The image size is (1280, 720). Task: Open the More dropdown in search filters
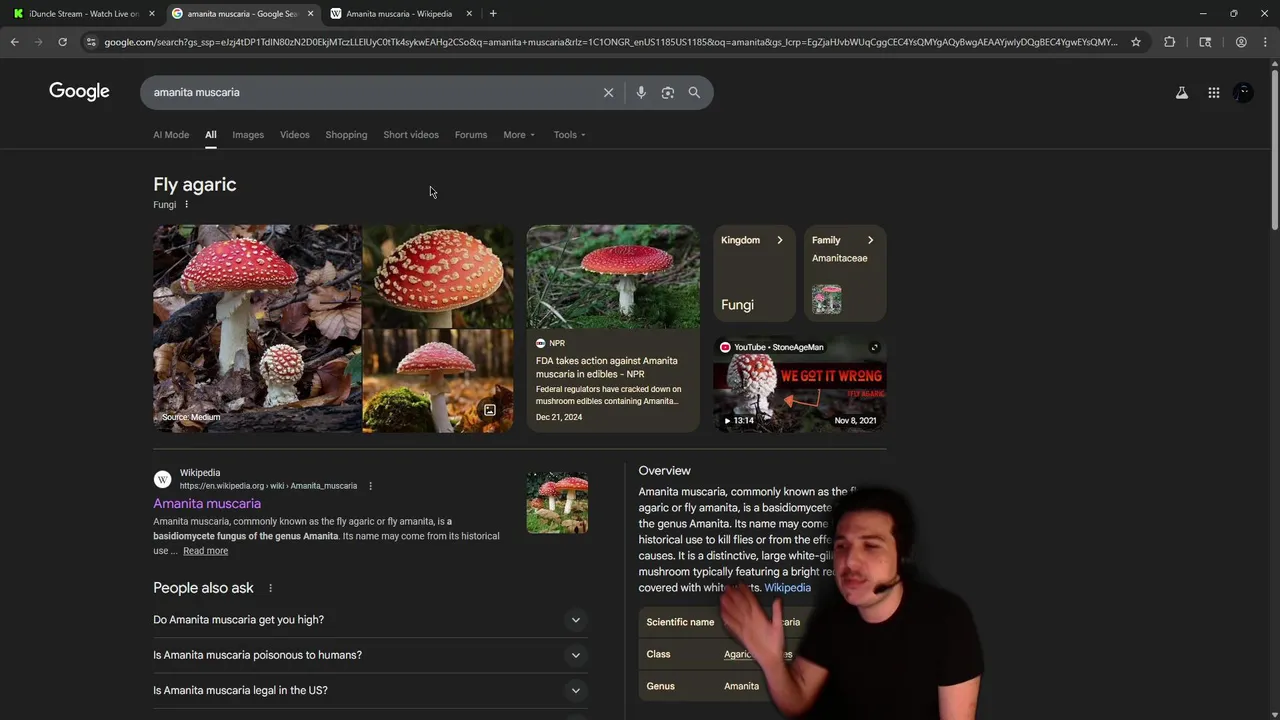point(519,135)
